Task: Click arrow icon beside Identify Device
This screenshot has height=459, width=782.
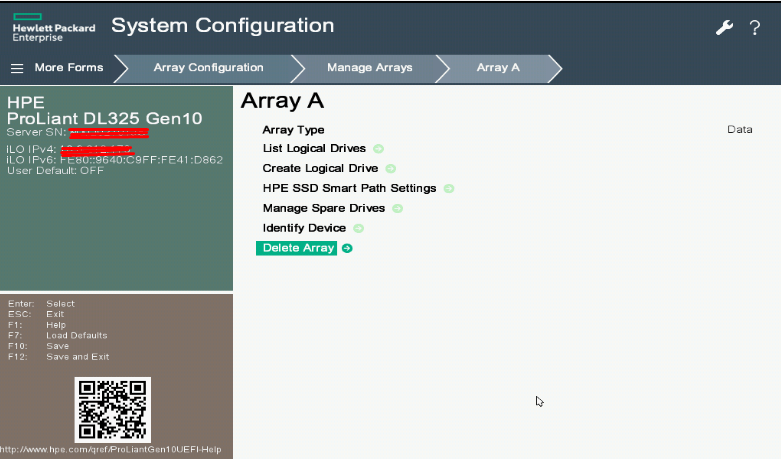Action: (358, 228)
